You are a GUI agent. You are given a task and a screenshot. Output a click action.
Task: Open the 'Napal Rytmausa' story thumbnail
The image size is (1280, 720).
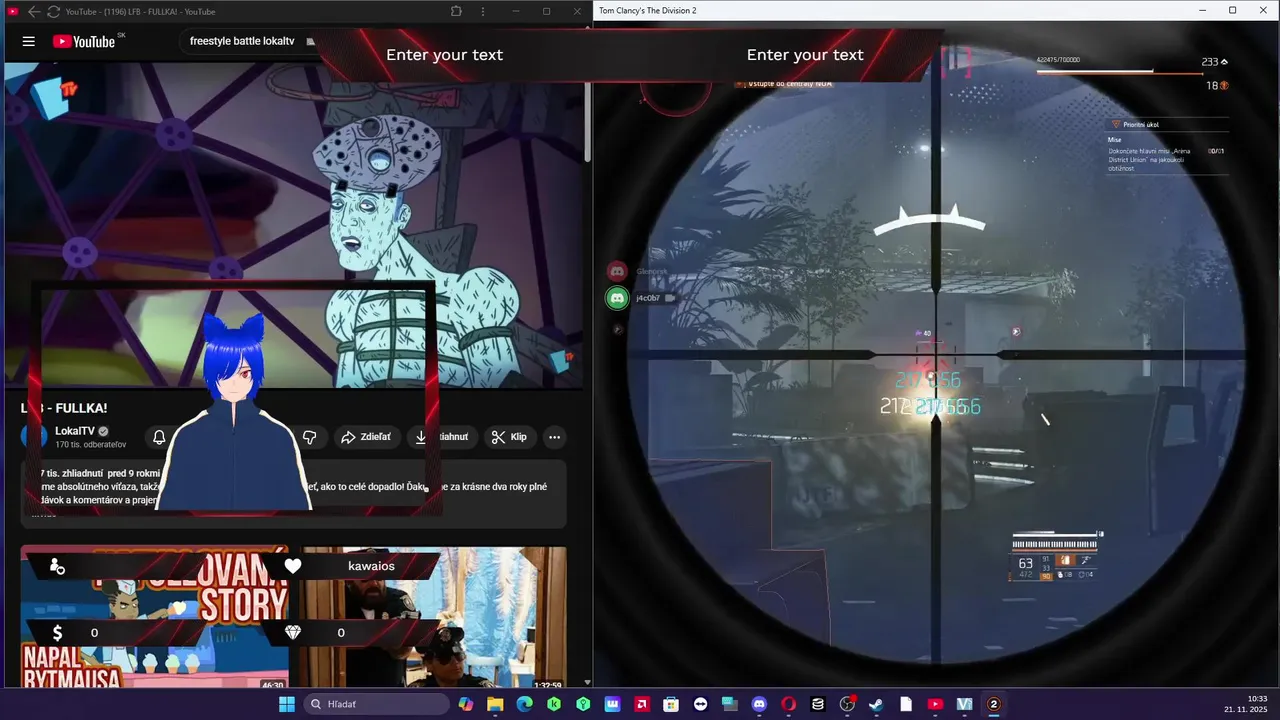(155, 617)
